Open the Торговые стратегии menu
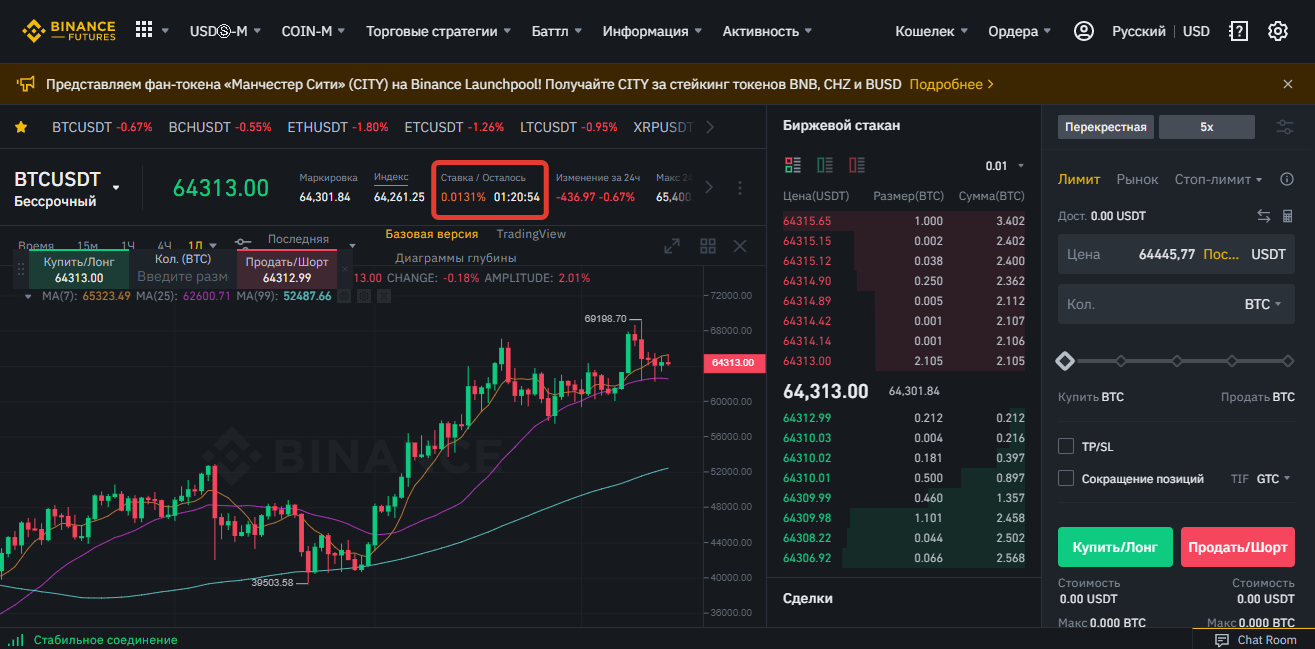The image size is (1315, 649). pos(439,31)
